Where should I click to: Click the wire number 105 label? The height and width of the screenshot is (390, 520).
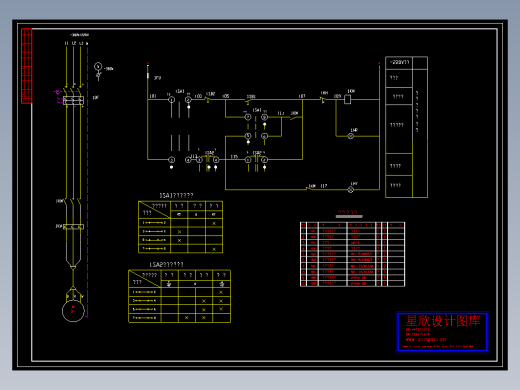coord(226,96)
